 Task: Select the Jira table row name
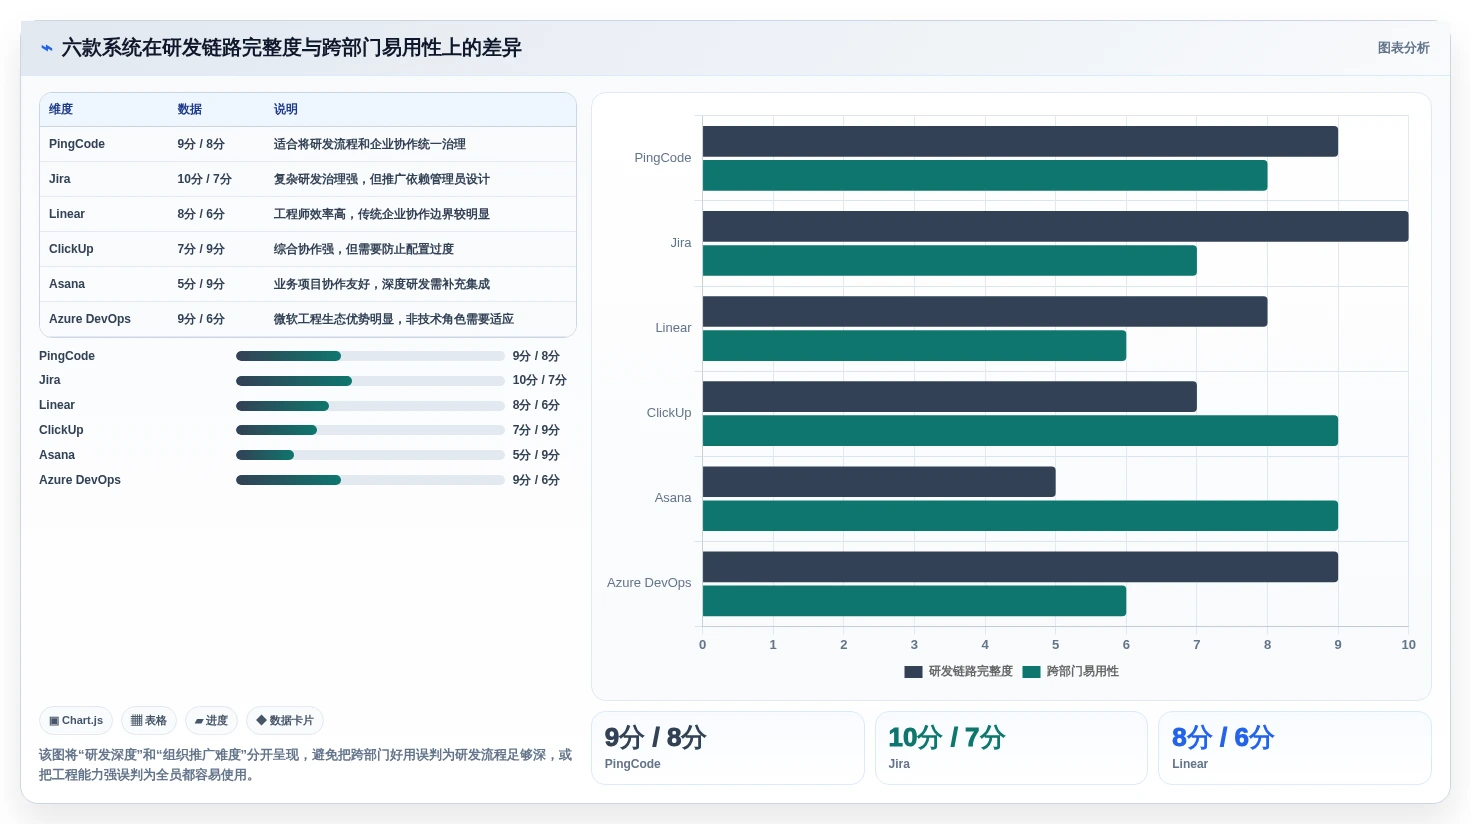click(60, 179)
